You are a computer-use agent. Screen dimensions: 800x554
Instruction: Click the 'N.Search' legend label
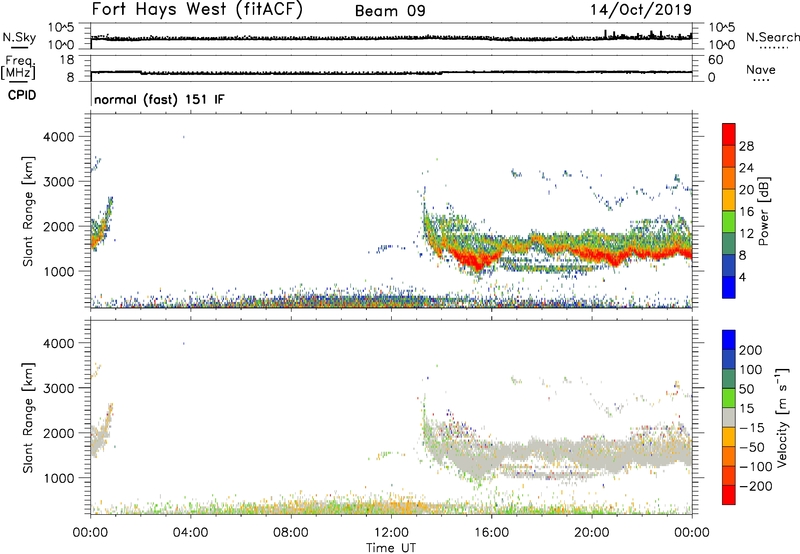772,37
